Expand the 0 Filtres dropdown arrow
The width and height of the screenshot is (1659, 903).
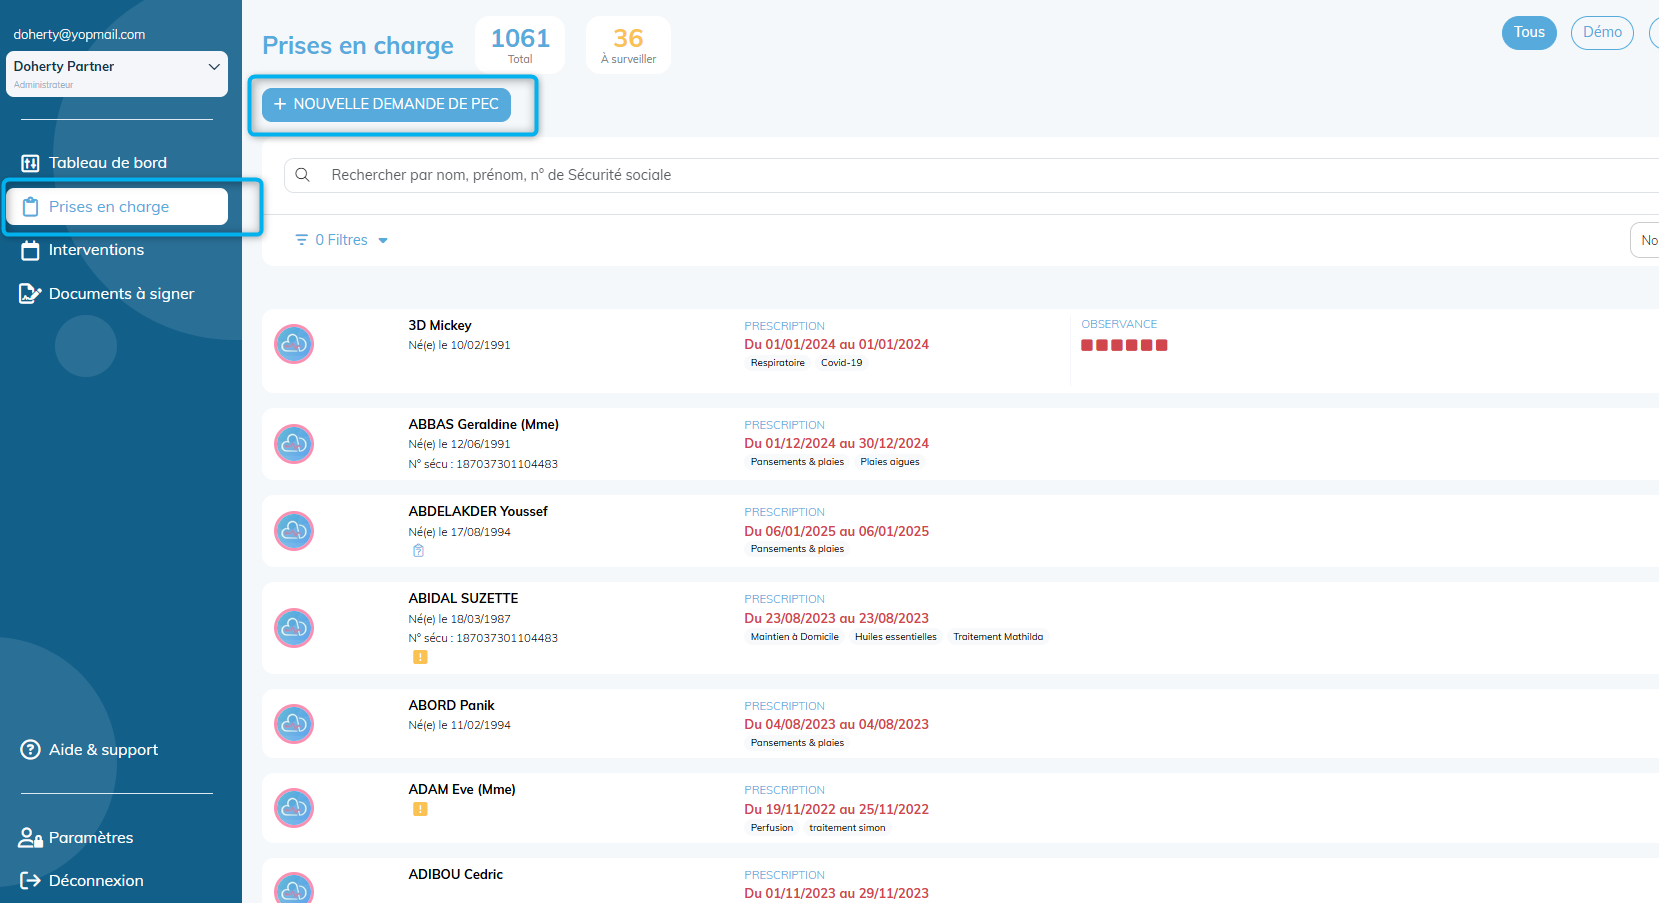[x=383, y=241]
